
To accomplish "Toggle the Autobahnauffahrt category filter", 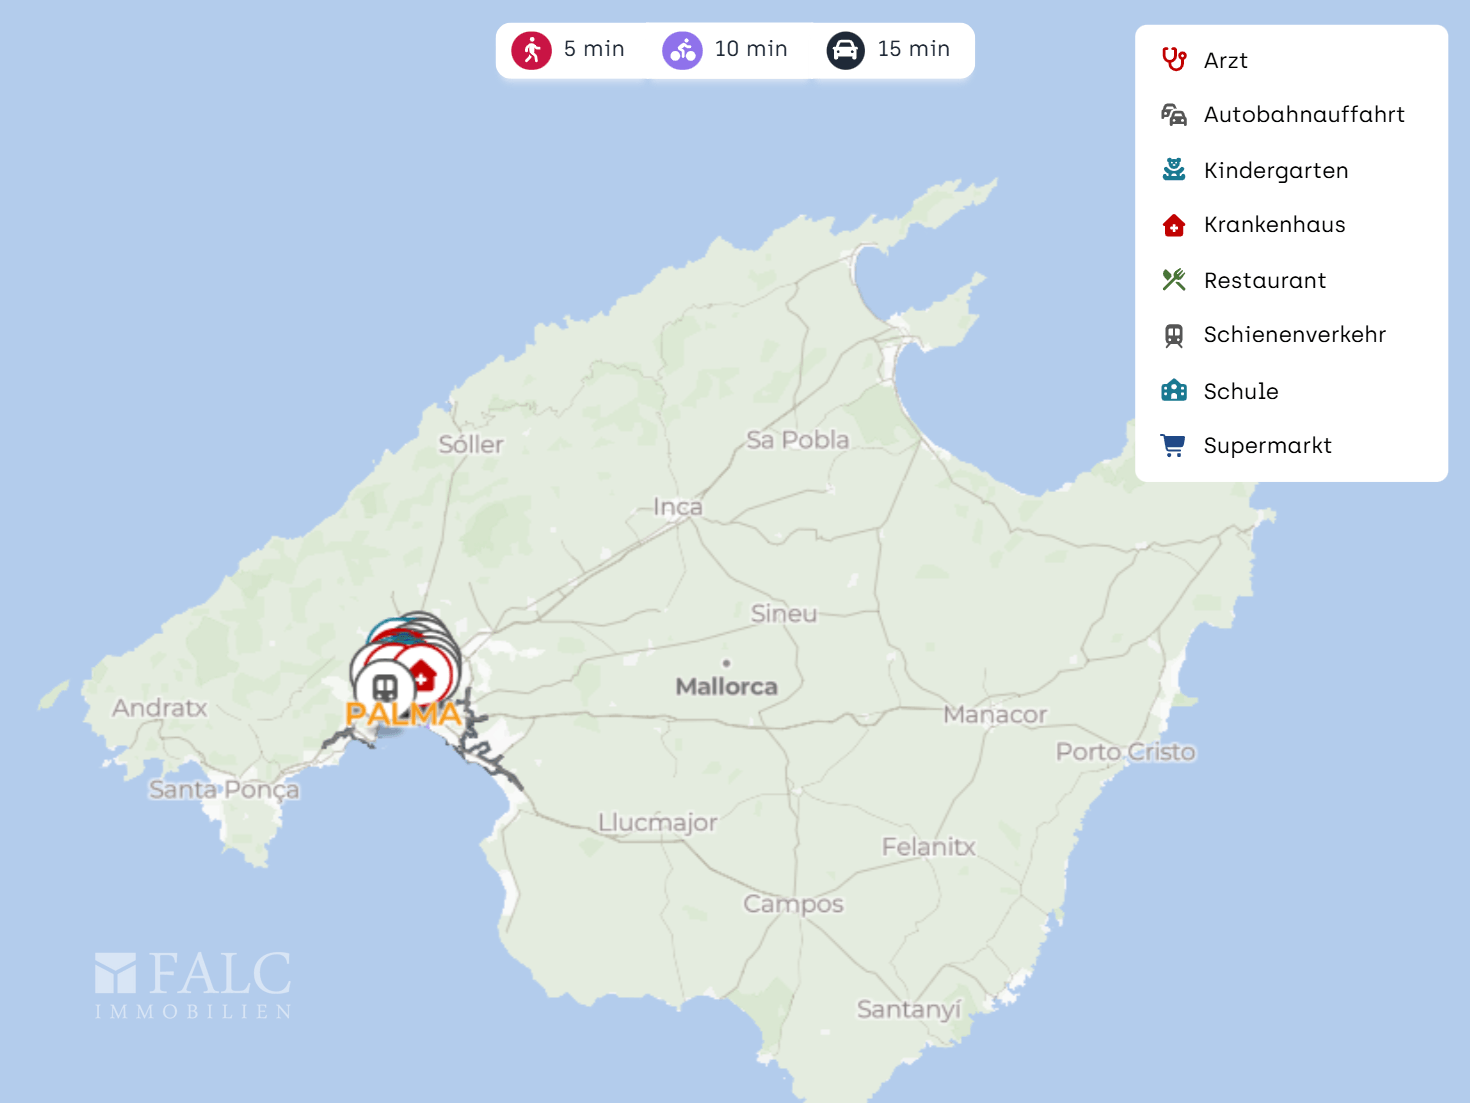I will tap(1303, 115).
